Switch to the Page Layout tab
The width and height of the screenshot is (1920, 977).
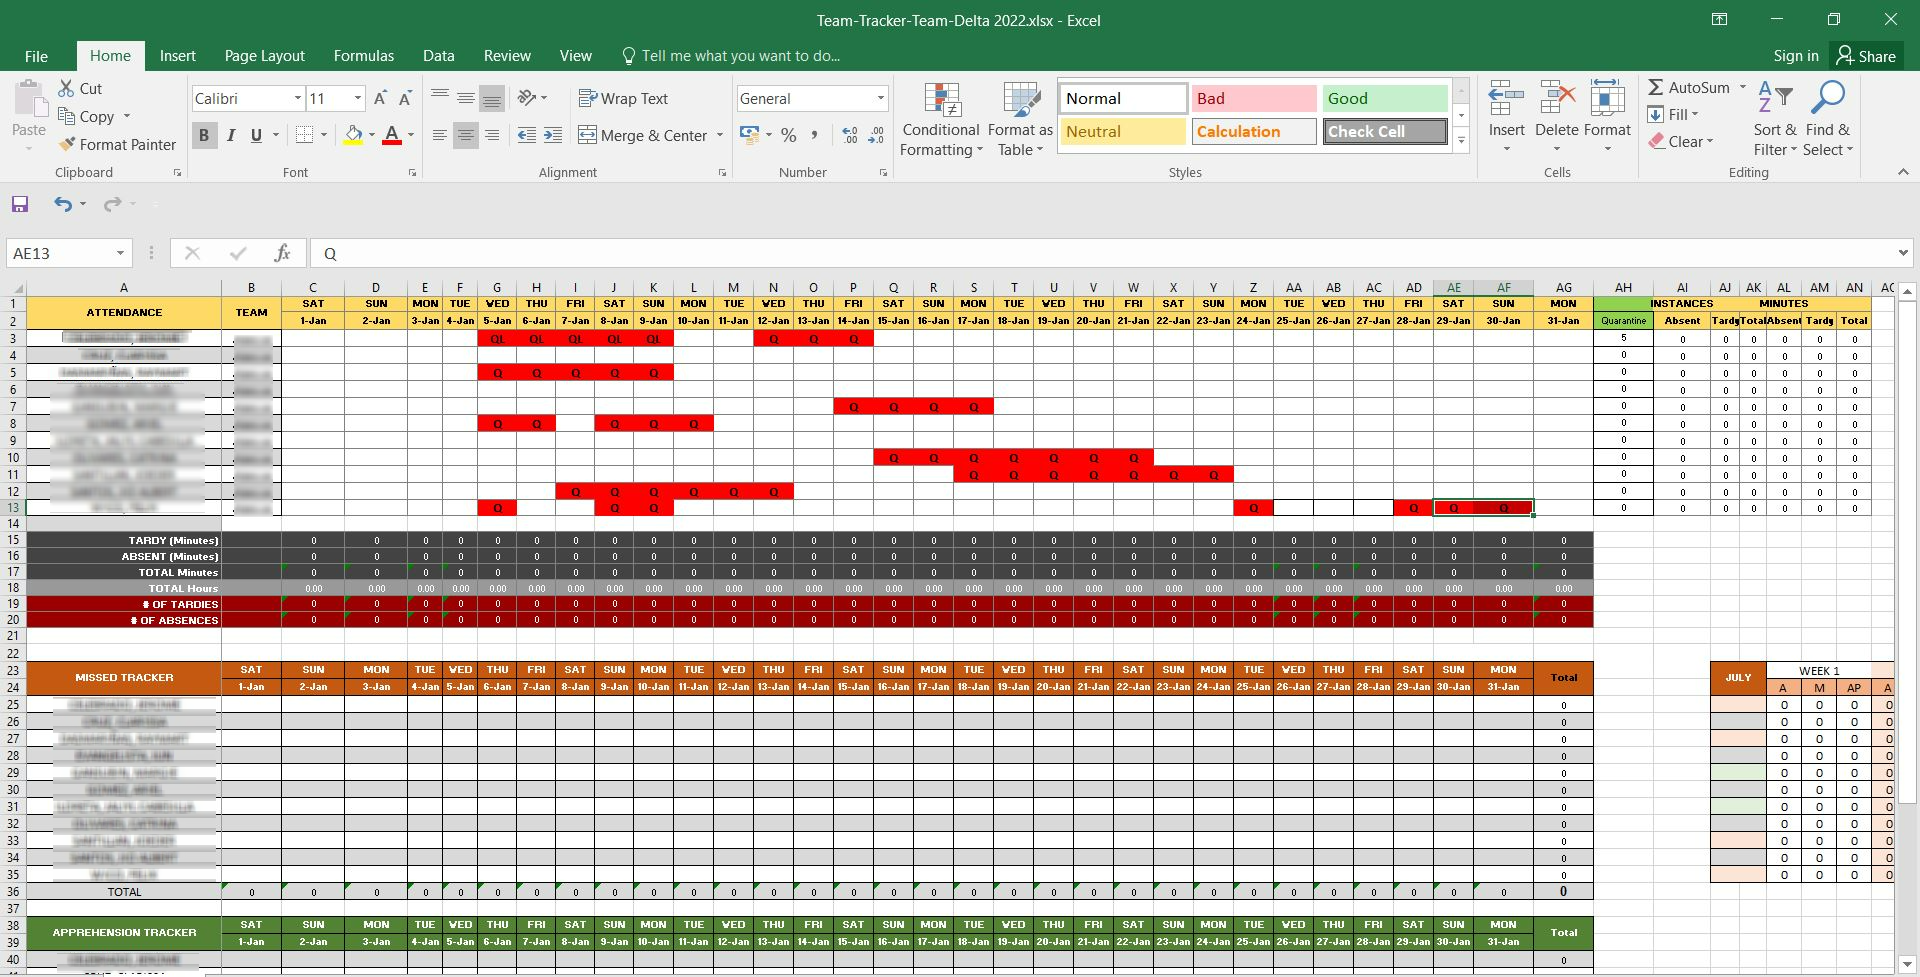[264, 56]
